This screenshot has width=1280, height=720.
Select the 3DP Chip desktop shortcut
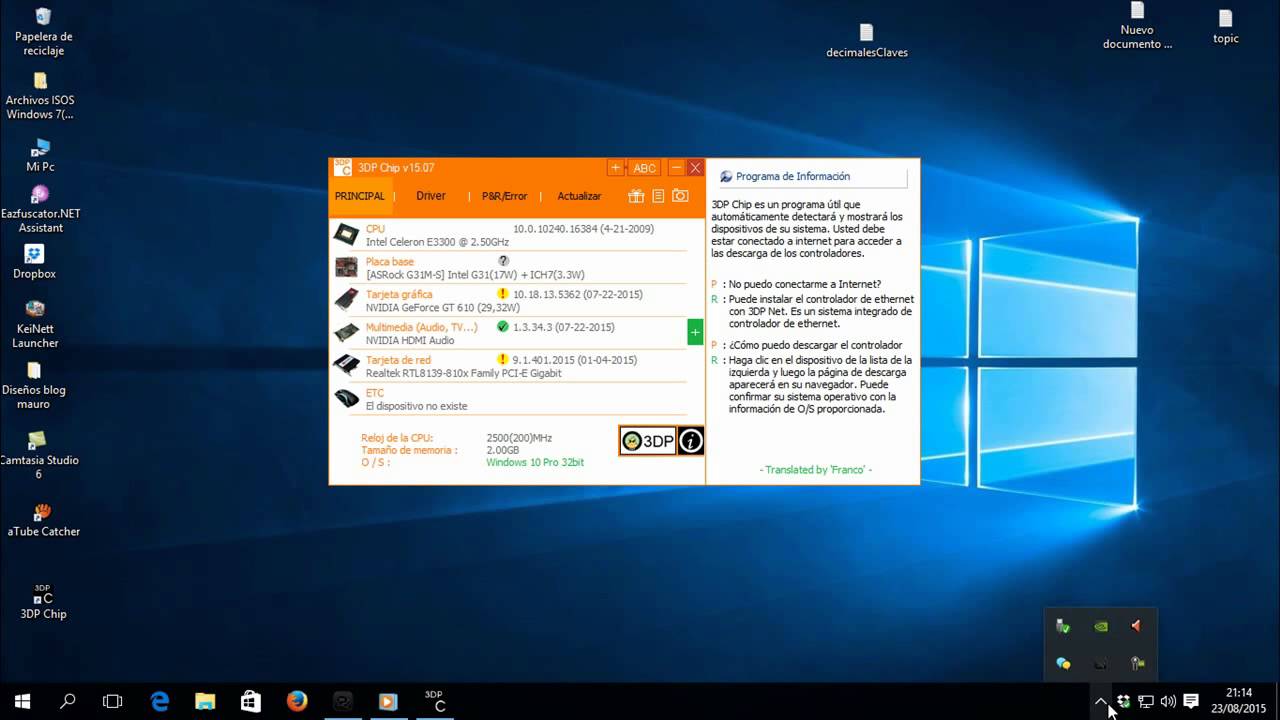(43, 602)
